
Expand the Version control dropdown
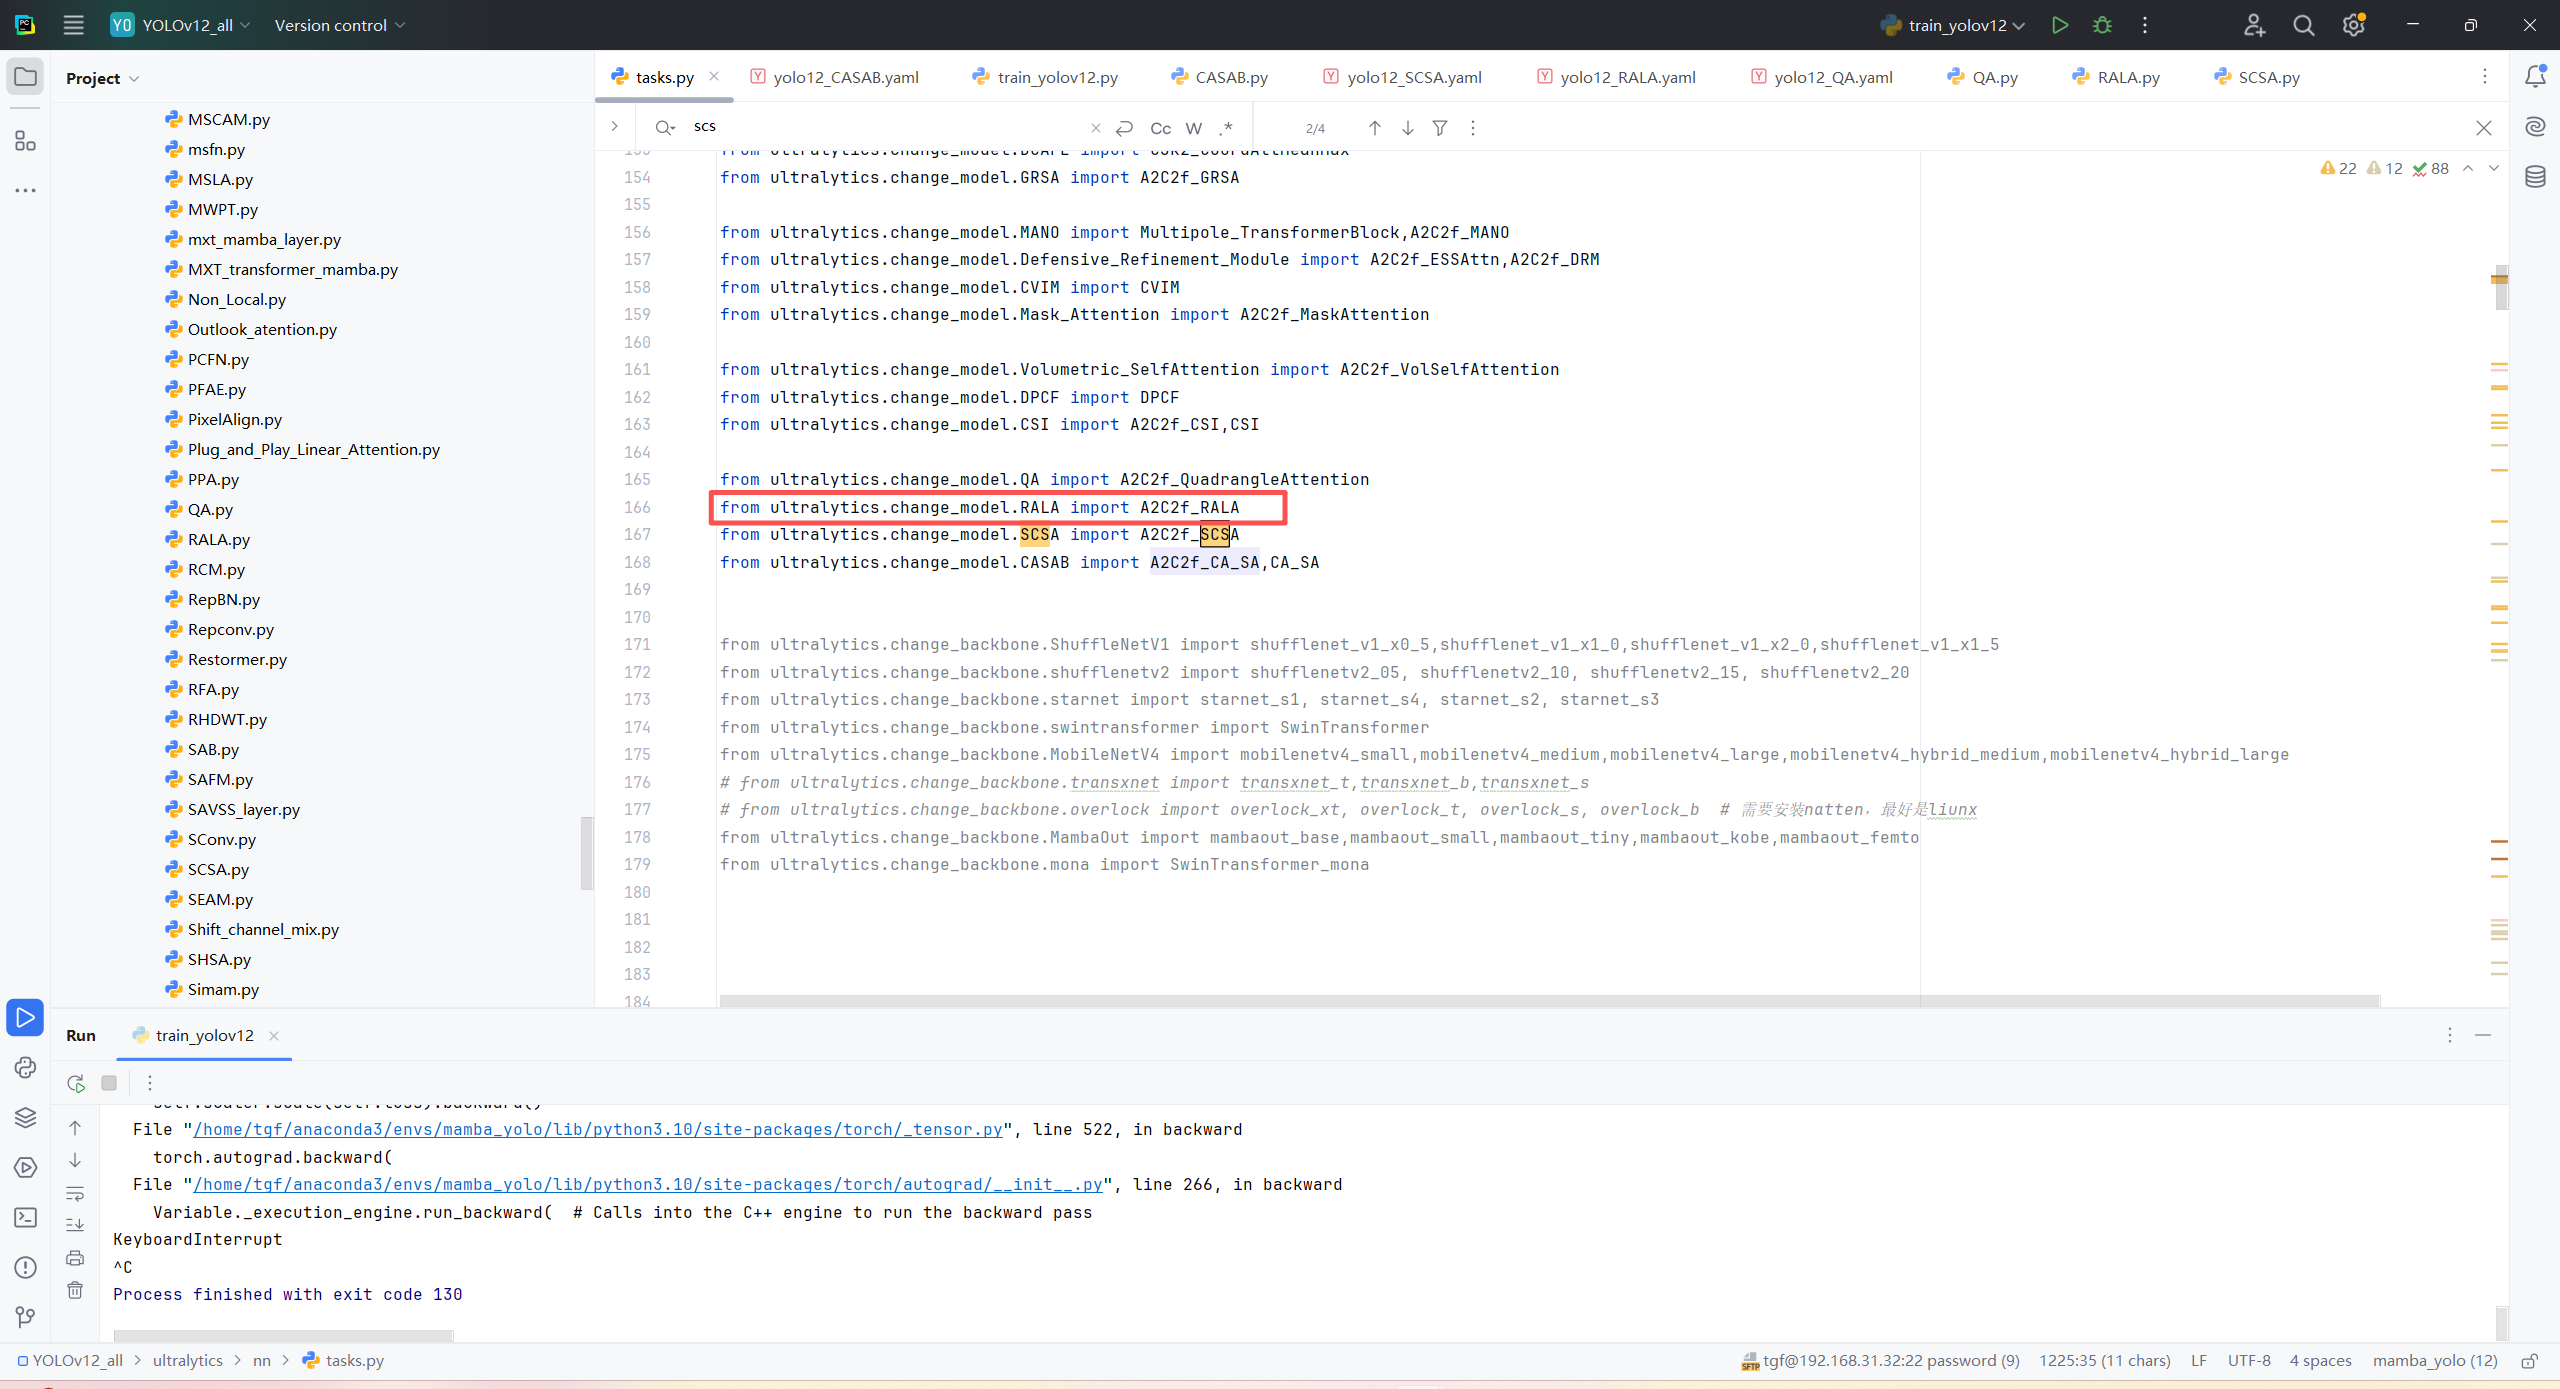tap(340, 25)
